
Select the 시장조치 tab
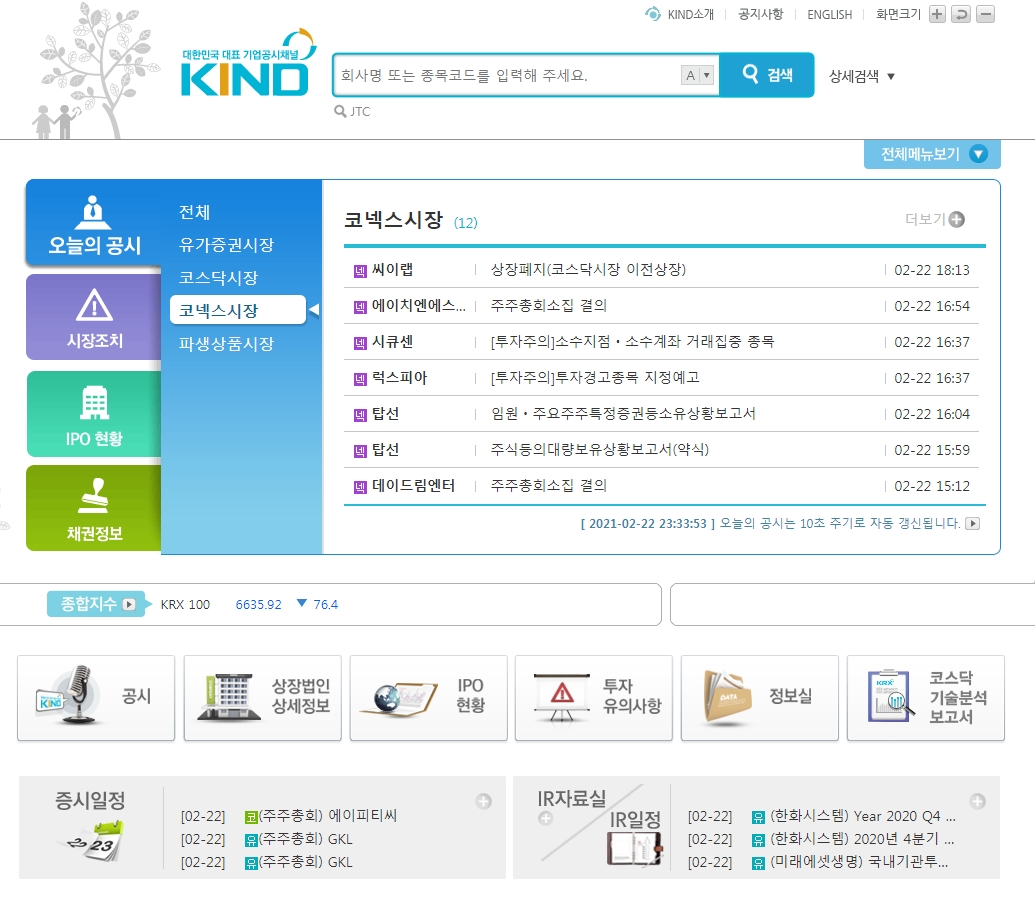pos(94,317)
